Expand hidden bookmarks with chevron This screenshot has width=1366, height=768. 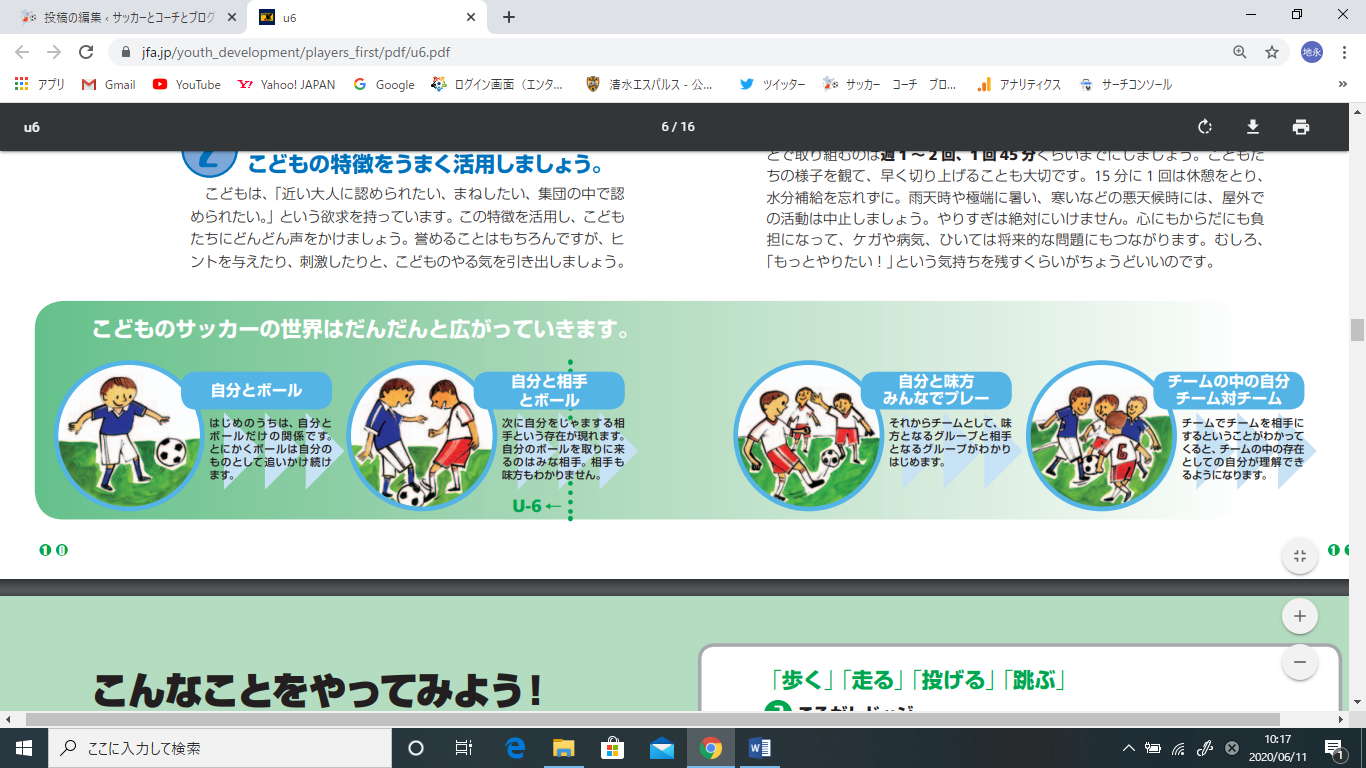[x=1342, y=85]
